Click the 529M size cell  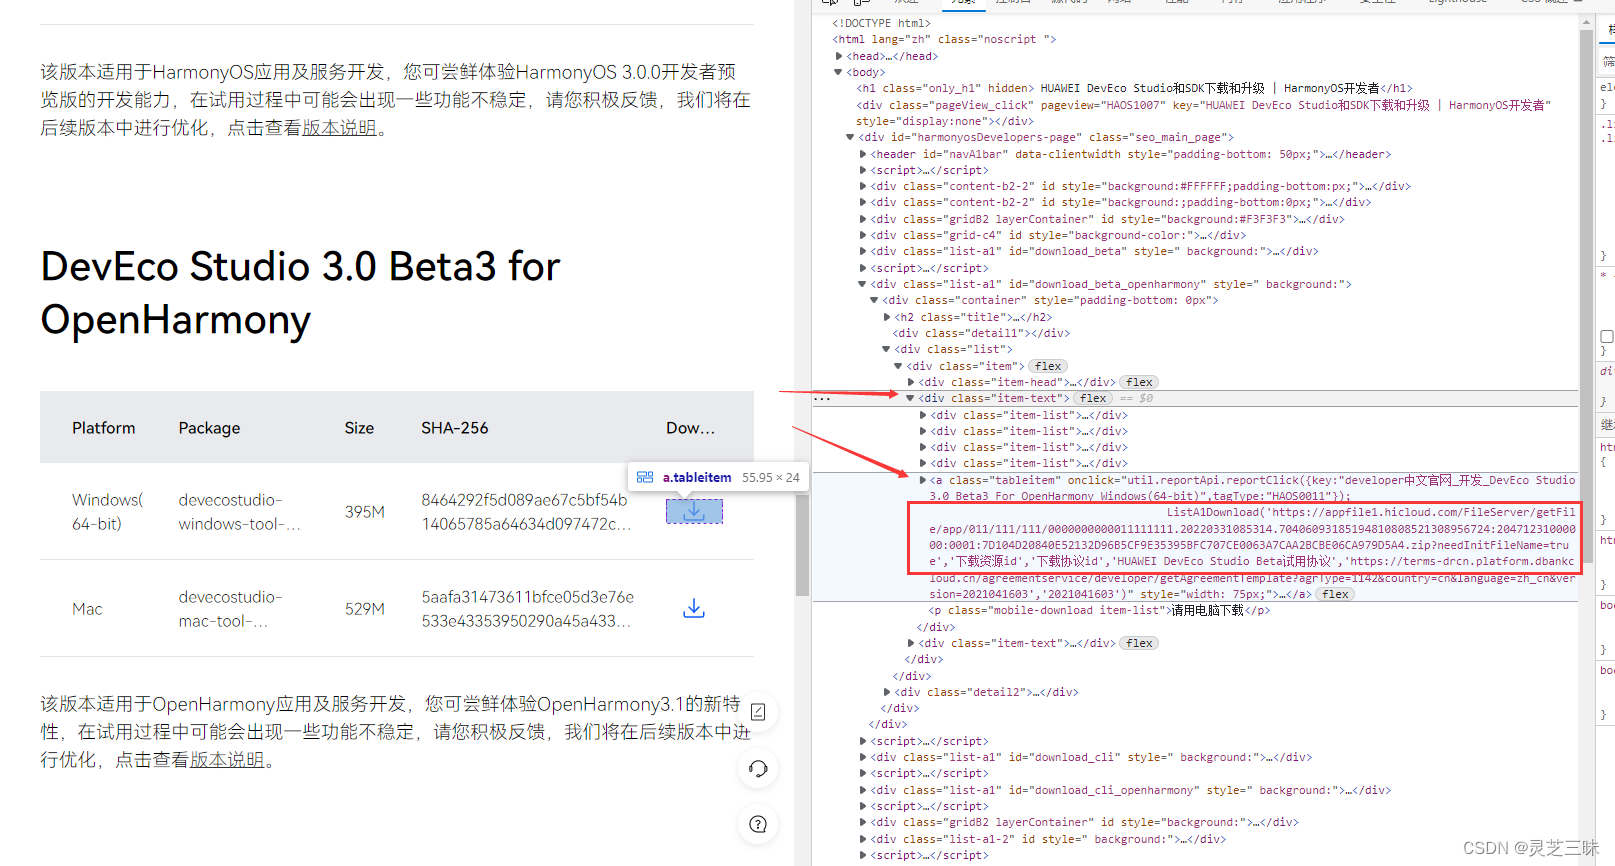coord(365,608)
